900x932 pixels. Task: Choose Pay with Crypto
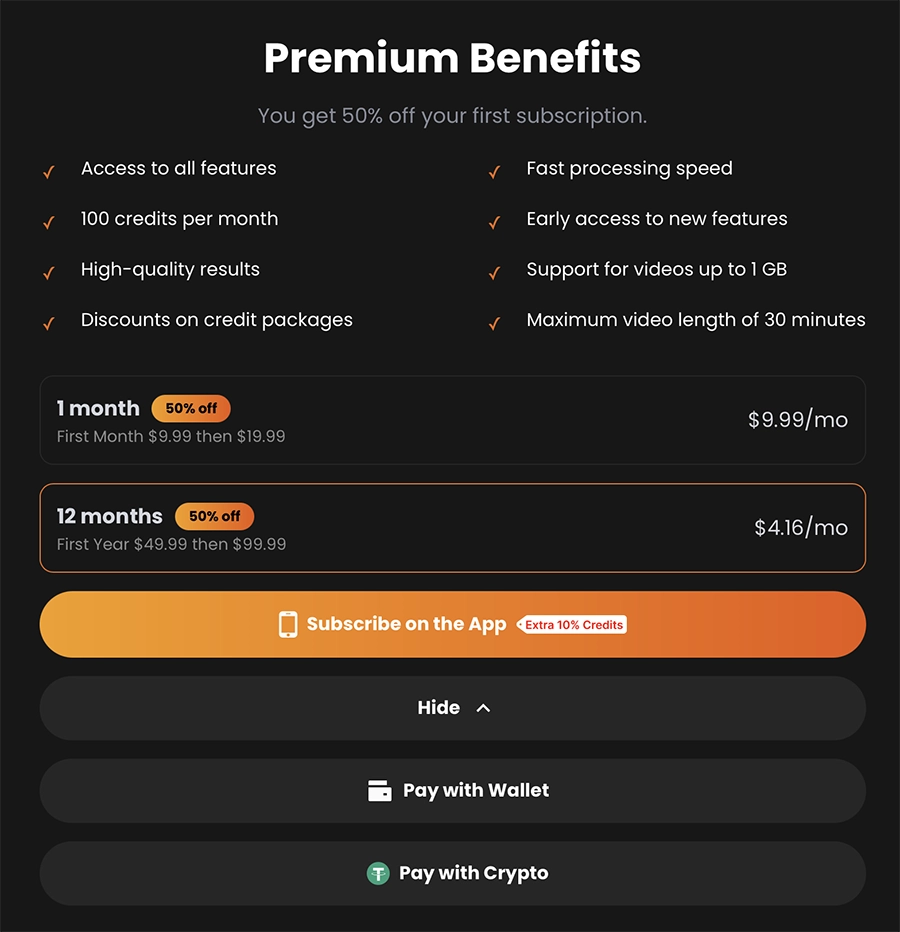coord(472,873)
